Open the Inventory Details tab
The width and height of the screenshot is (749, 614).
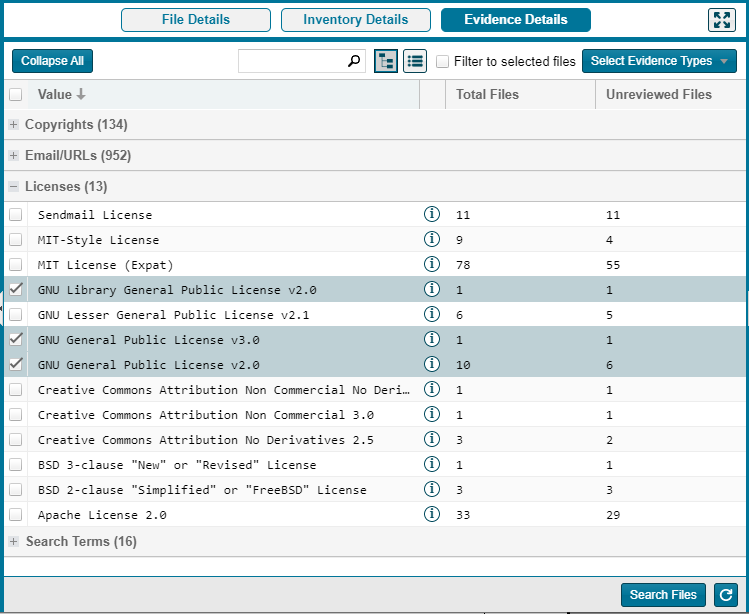pos(355,20)
